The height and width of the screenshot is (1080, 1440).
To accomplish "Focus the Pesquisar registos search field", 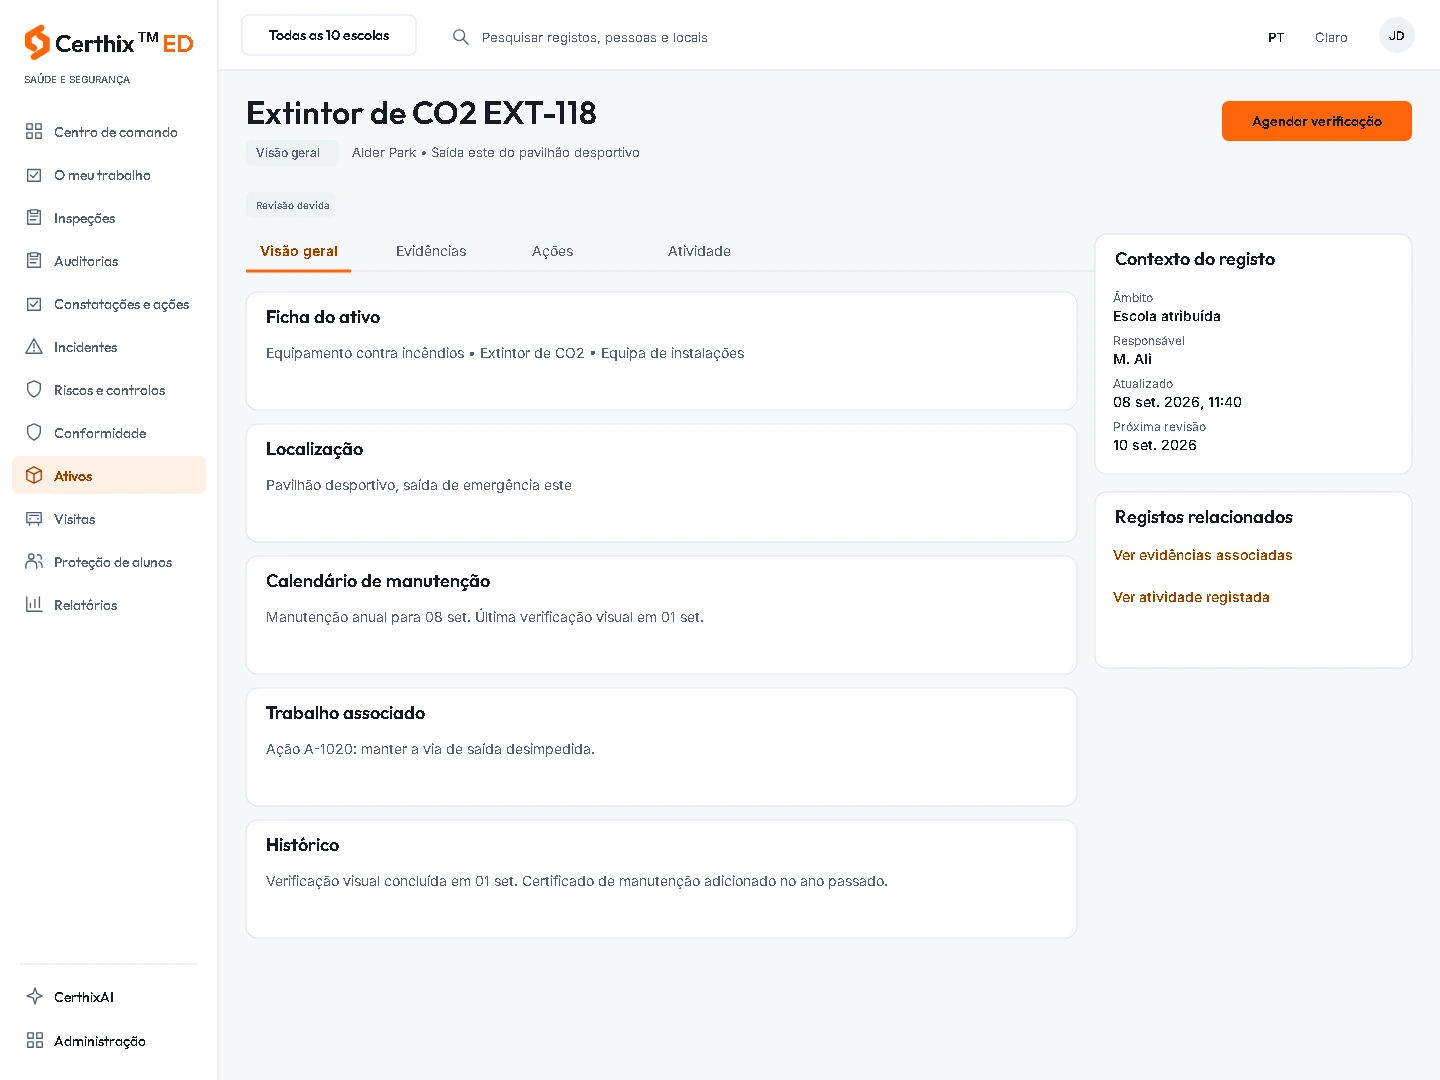I will 595,37.
